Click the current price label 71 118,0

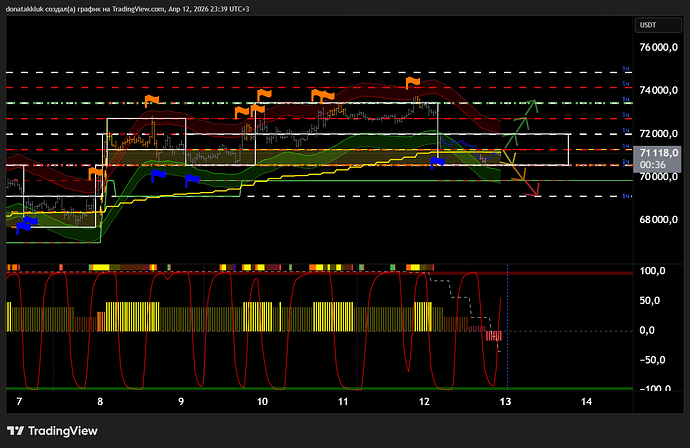pos(659,153)
